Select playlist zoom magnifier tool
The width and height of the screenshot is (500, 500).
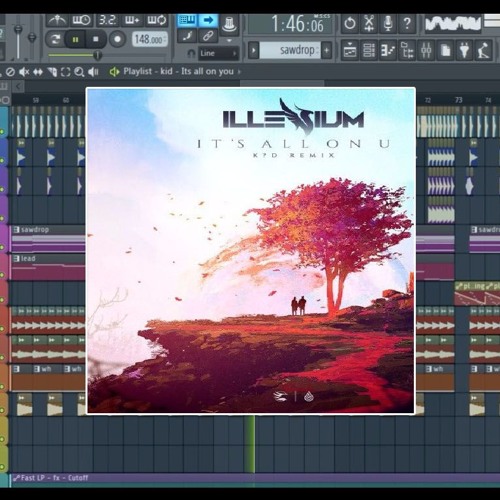[x=79, y=72]
